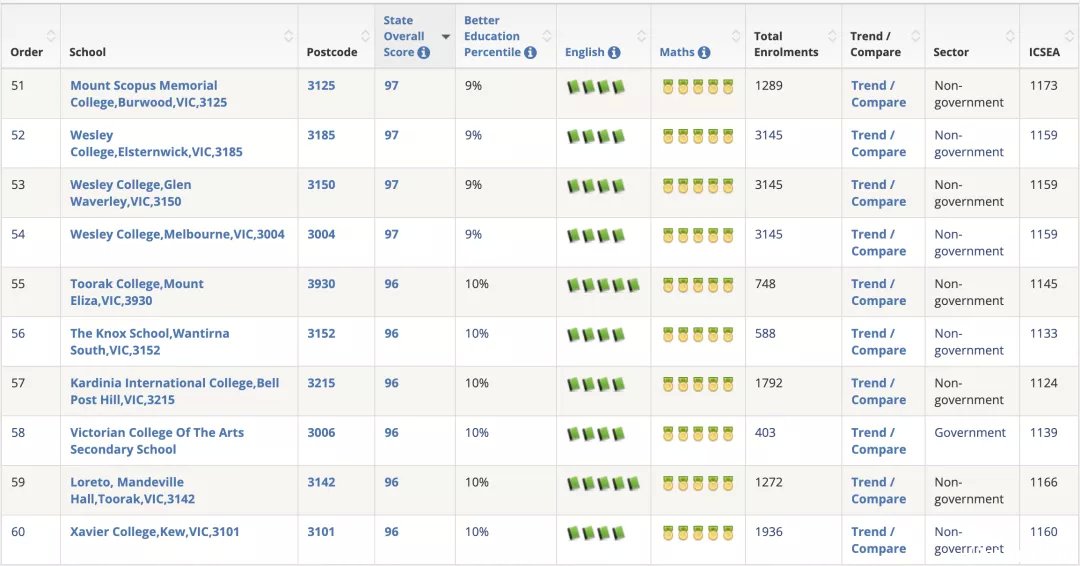Sort by Better Education Percentile arrows
Image resolution: width=1080 pixels, height=566 pixels.
click(547, 36)
